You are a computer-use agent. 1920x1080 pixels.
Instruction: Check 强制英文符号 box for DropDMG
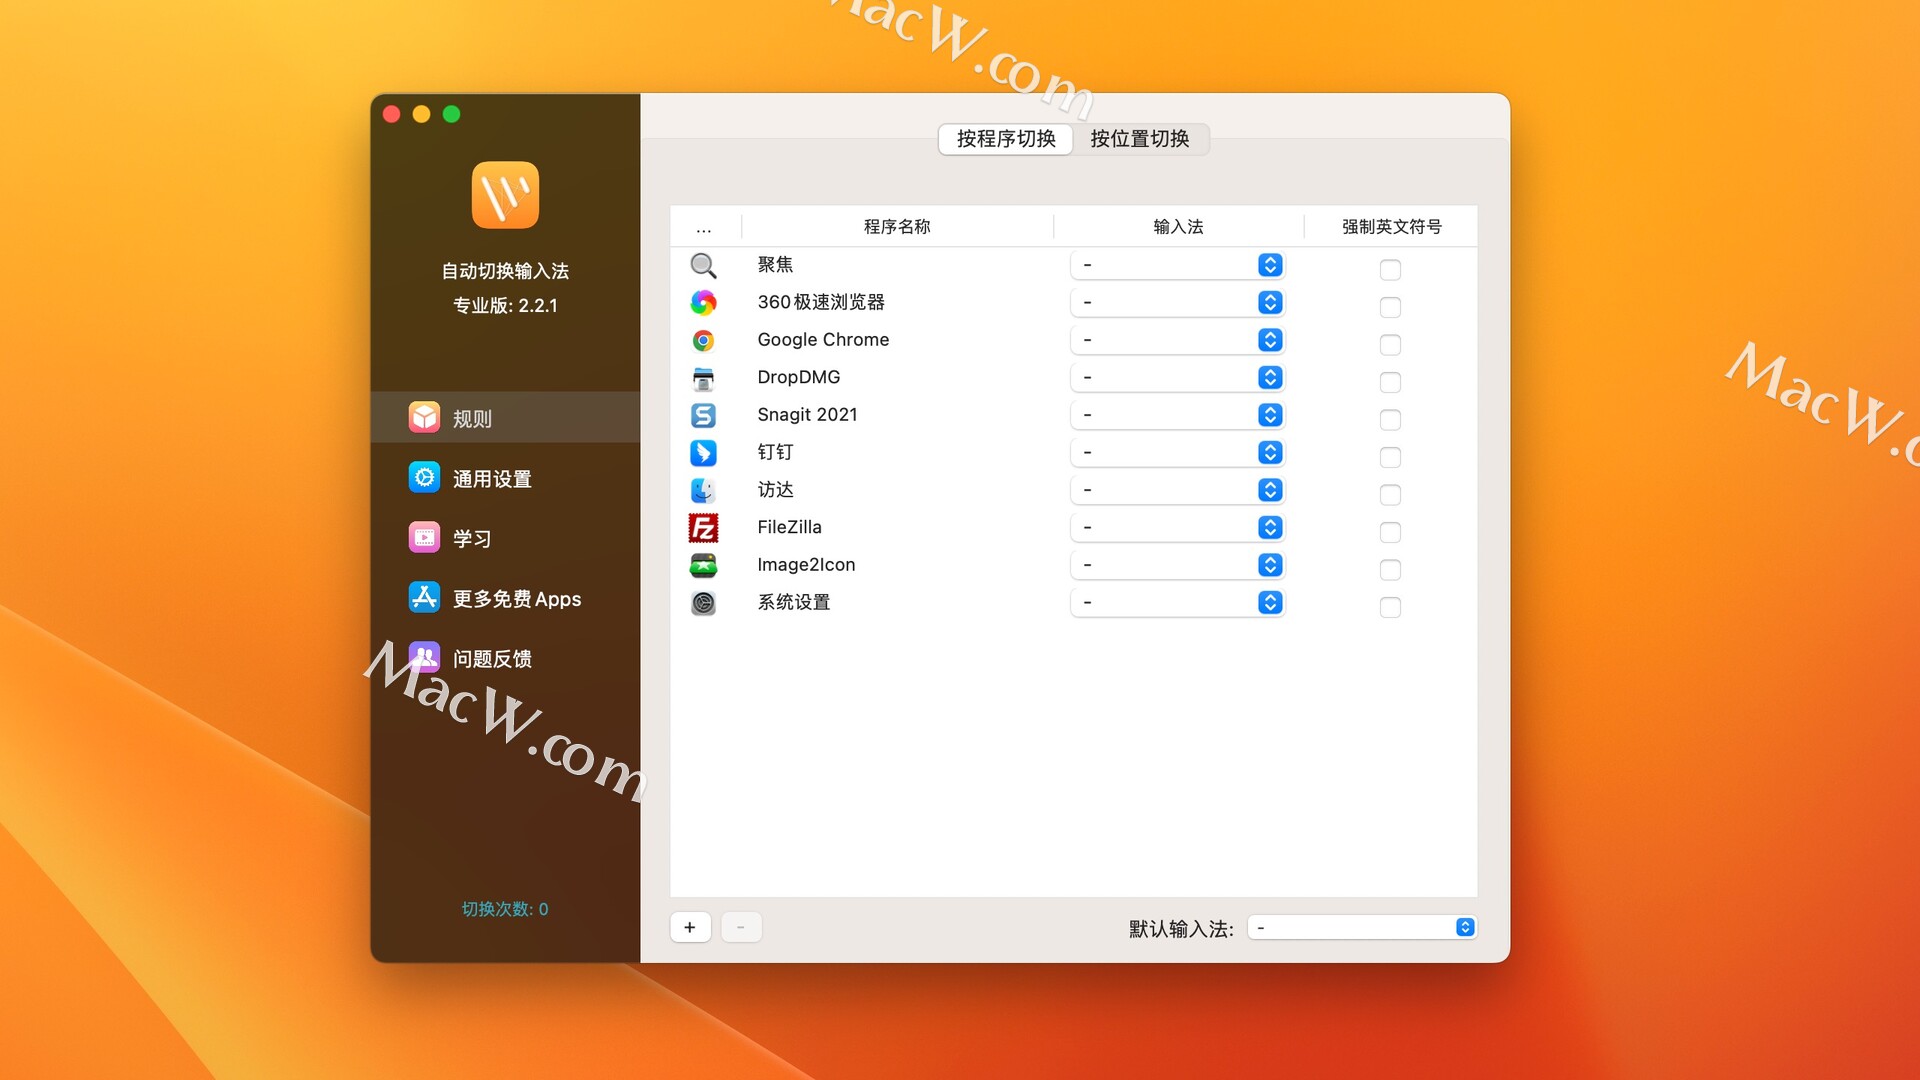pyautogui.click(x=1390, y=382)
